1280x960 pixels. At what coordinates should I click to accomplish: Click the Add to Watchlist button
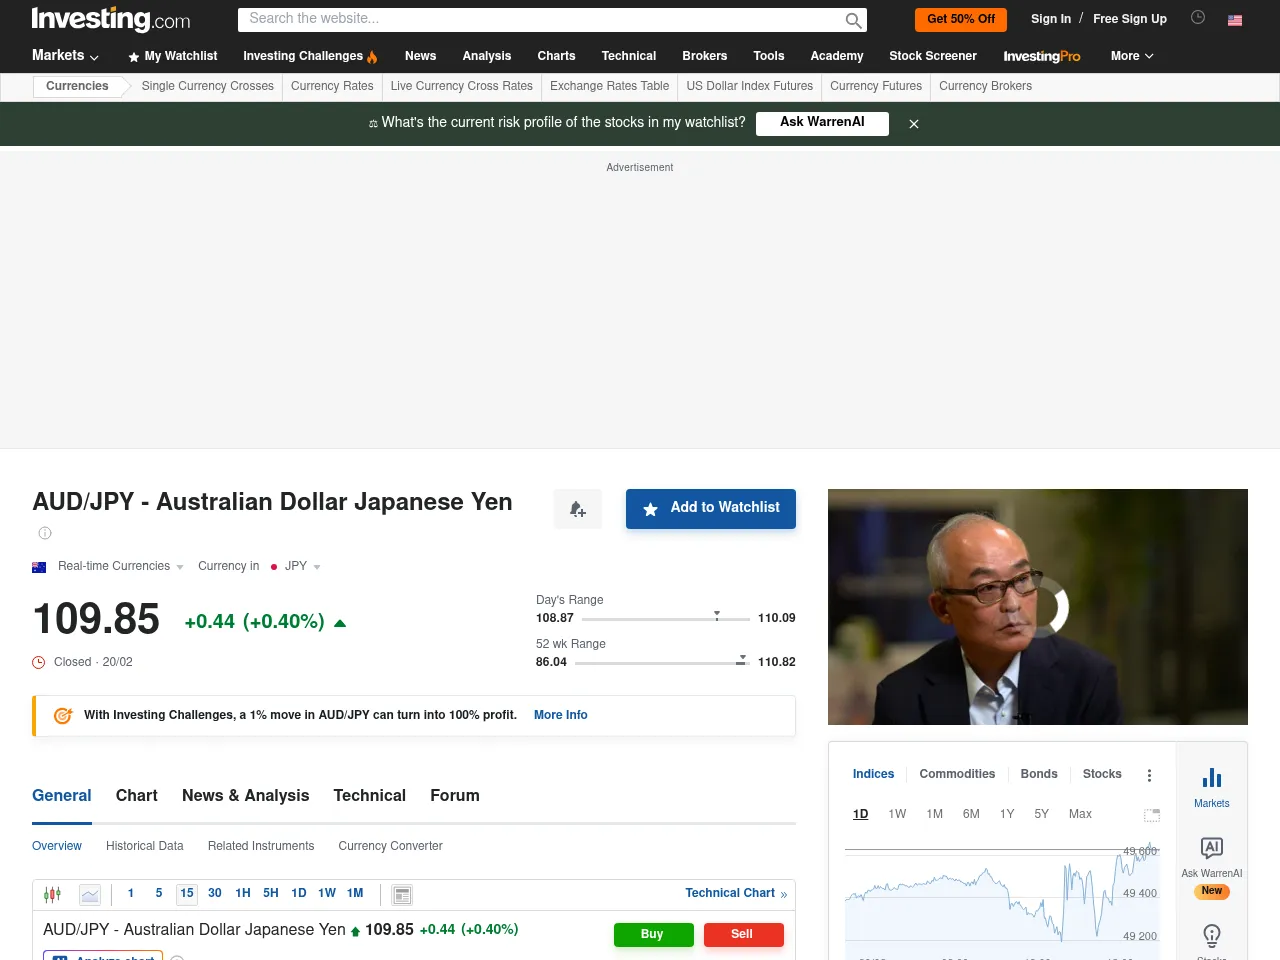pyautogui.click(x=710, y=509)
